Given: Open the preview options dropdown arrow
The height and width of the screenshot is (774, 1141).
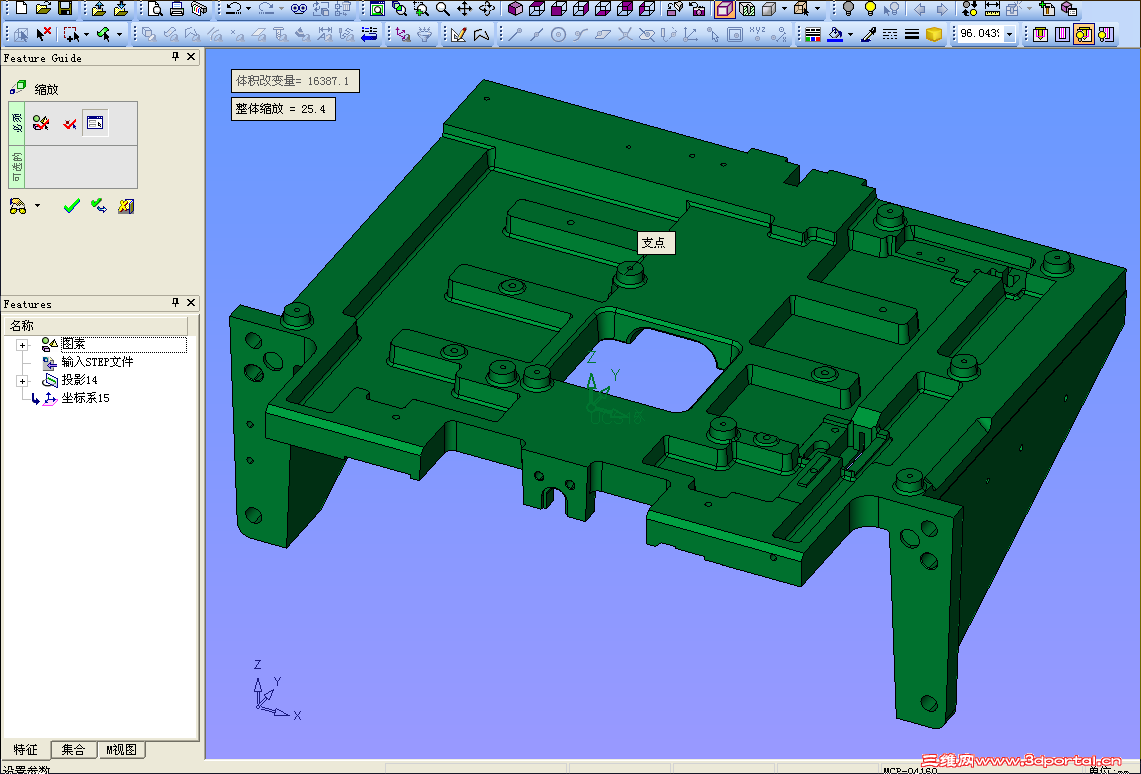Looking at the screenshot, I should 37,207.
